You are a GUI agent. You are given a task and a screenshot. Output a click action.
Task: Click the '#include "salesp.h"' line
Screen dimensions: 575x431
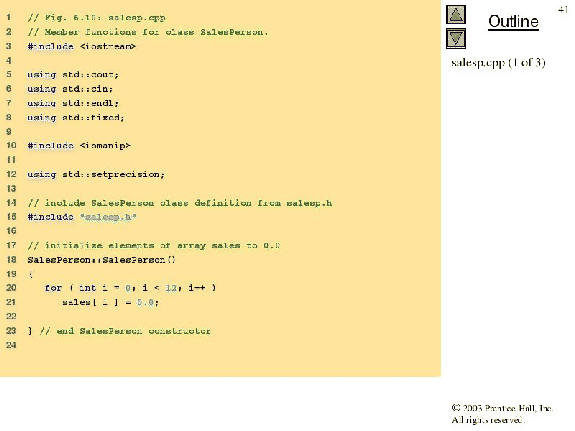(x=82, y=217)
